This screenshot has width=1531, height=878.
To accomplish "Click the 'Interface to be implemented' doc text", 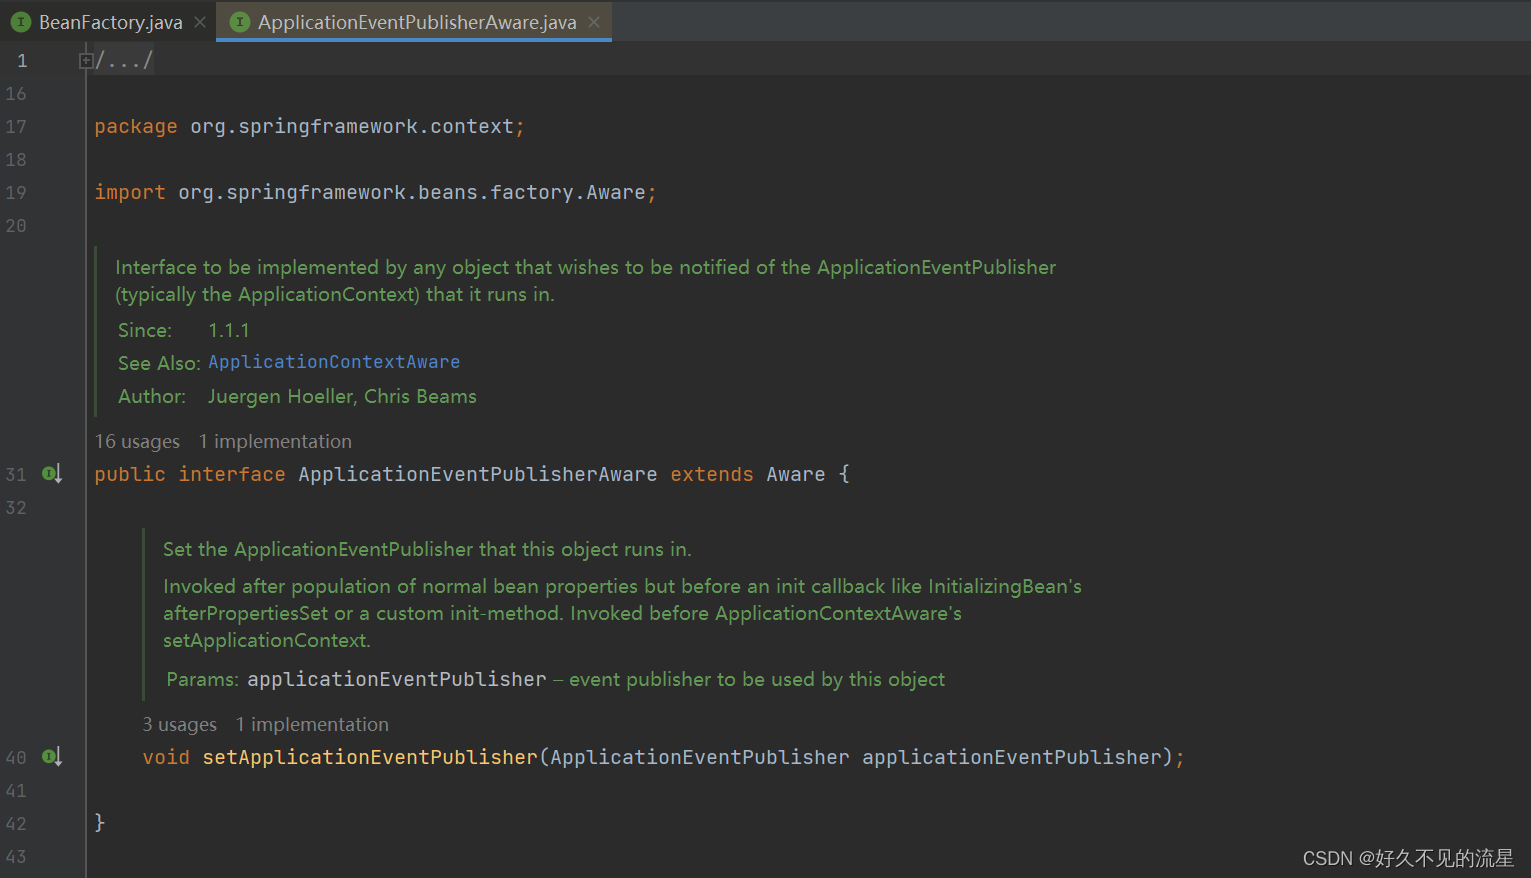I will click(585, 280).
